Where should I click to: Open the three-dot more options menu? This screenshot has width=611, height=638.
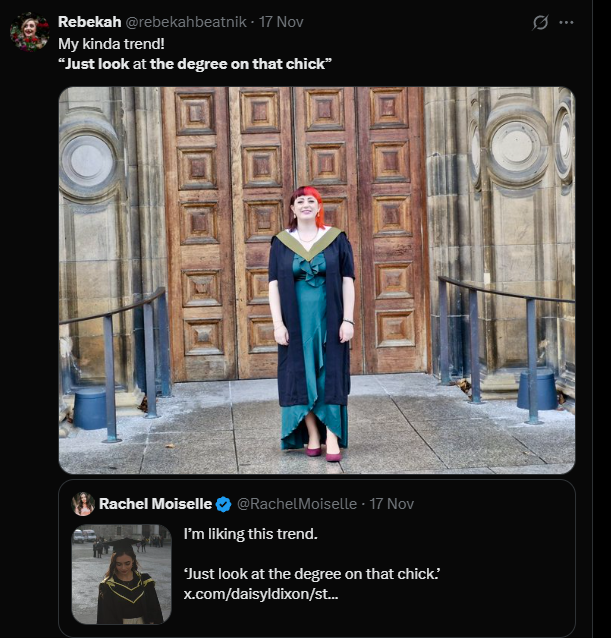tap(566, 22)
